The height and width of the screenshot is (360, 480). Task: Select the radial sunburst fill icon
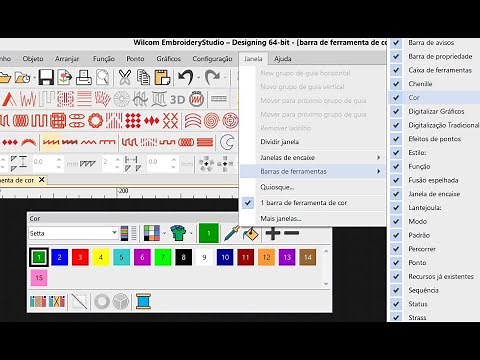click(x=122, y=99)
